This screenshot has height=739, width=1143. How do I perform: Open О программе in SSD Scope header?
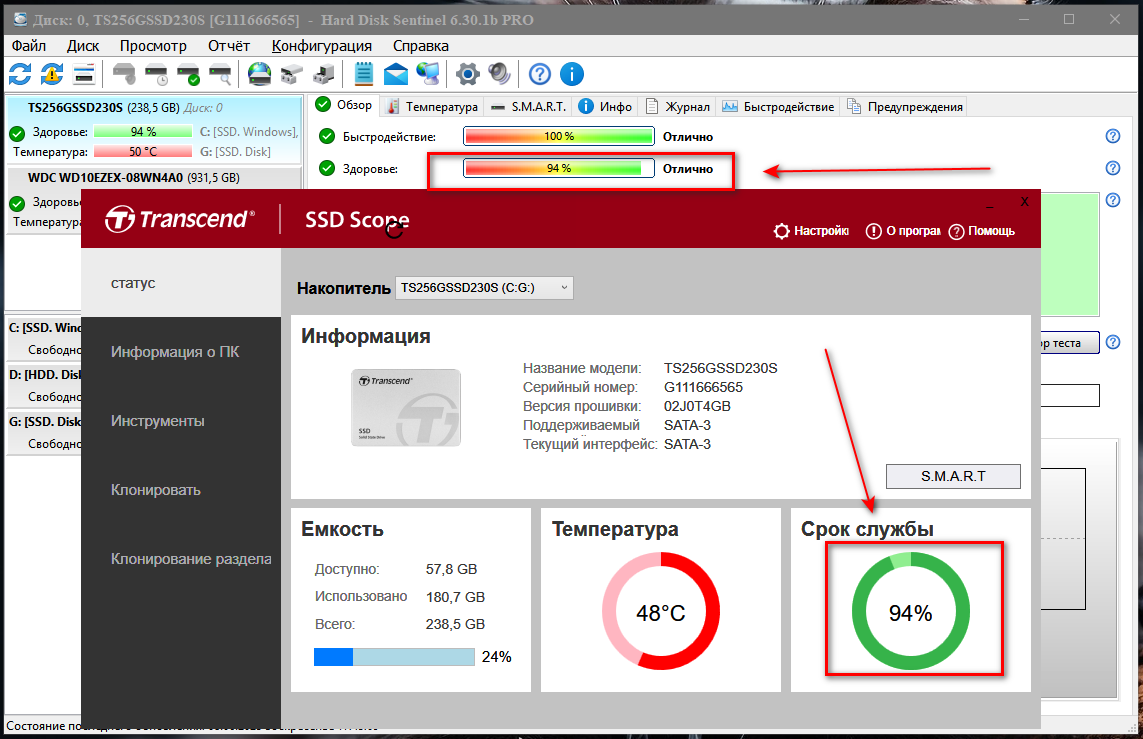[902, 231]
